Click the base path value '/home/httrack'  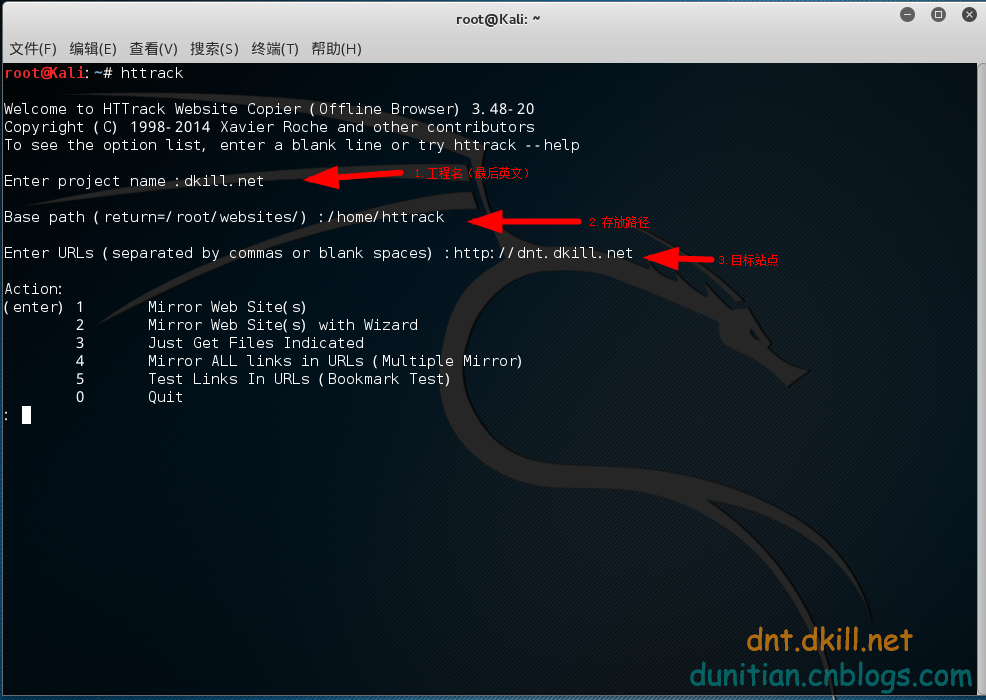(x=385, y=217)
